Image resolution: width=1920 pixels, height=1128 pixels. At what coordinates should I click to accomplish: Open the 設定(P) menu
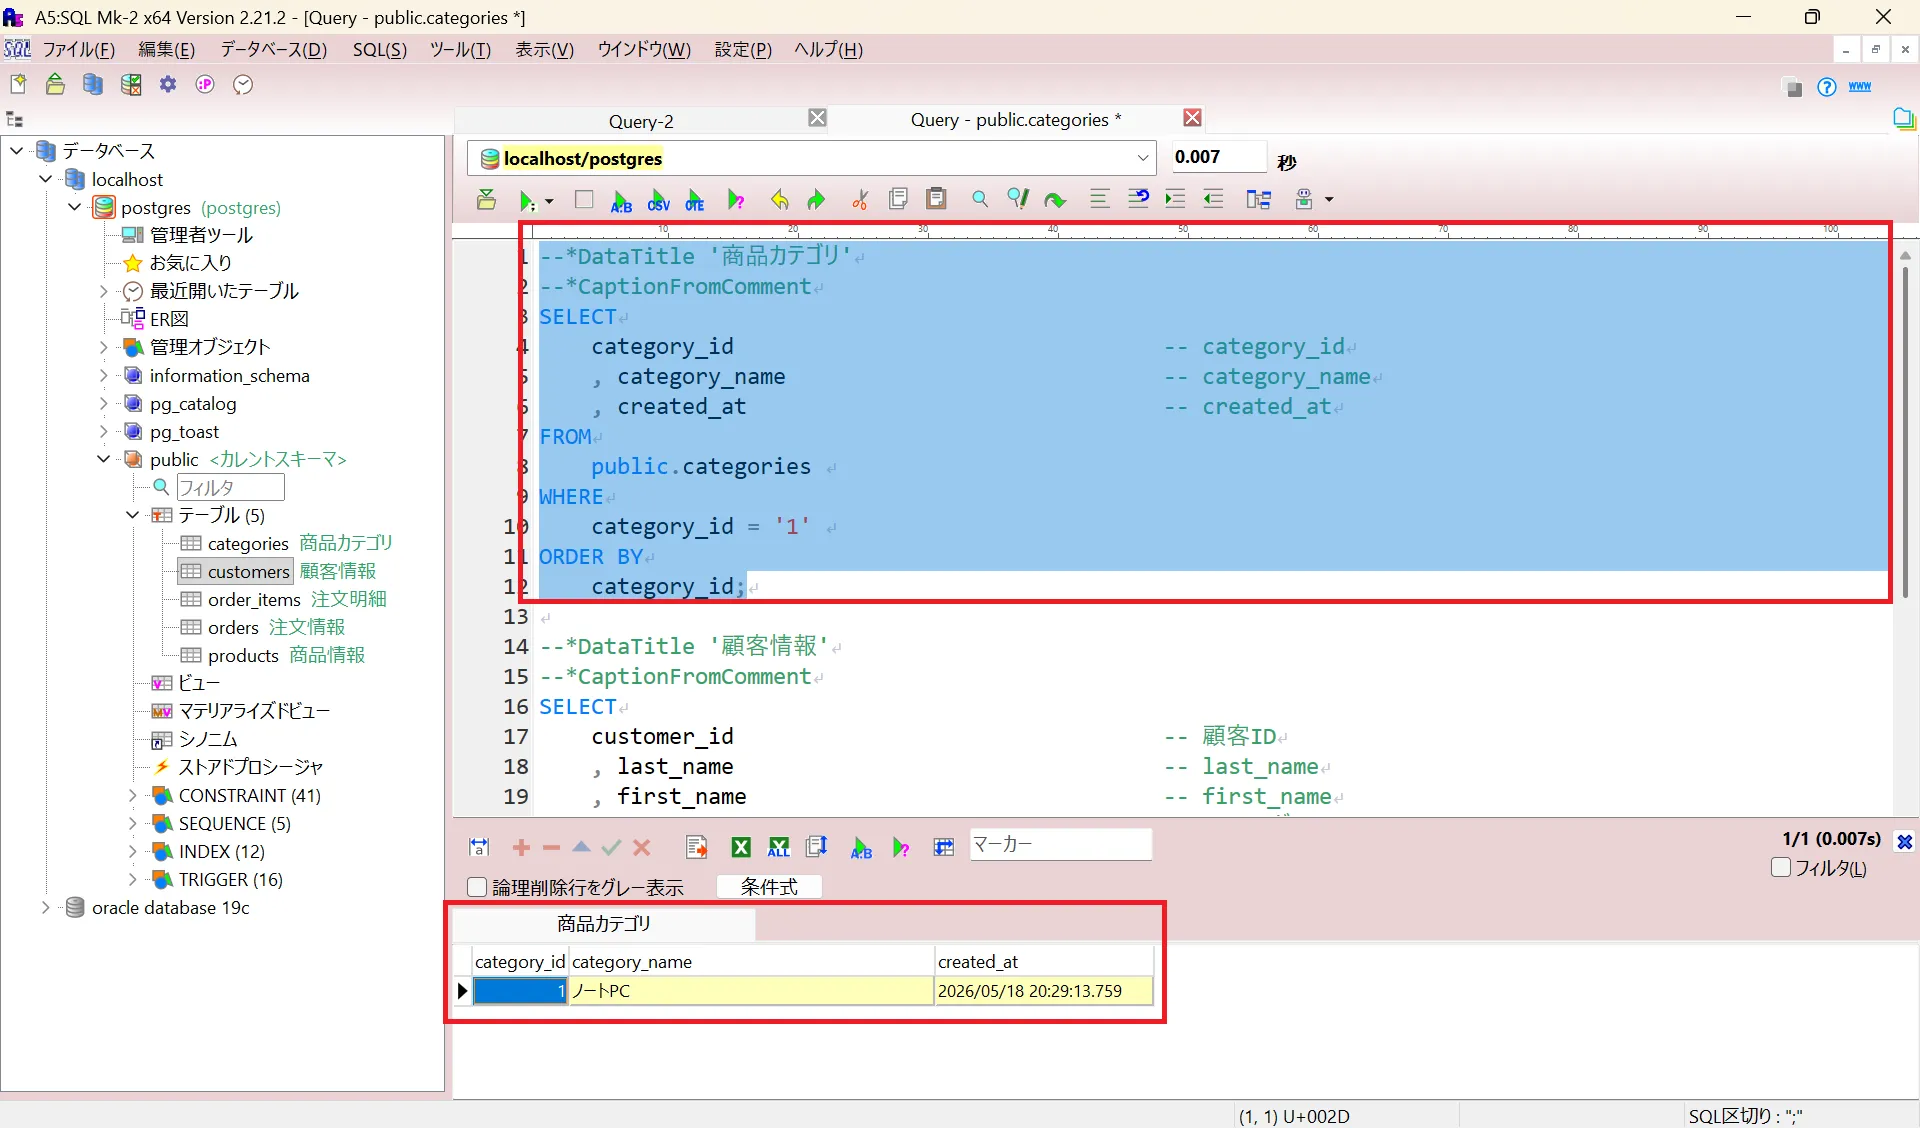(742, 50)
